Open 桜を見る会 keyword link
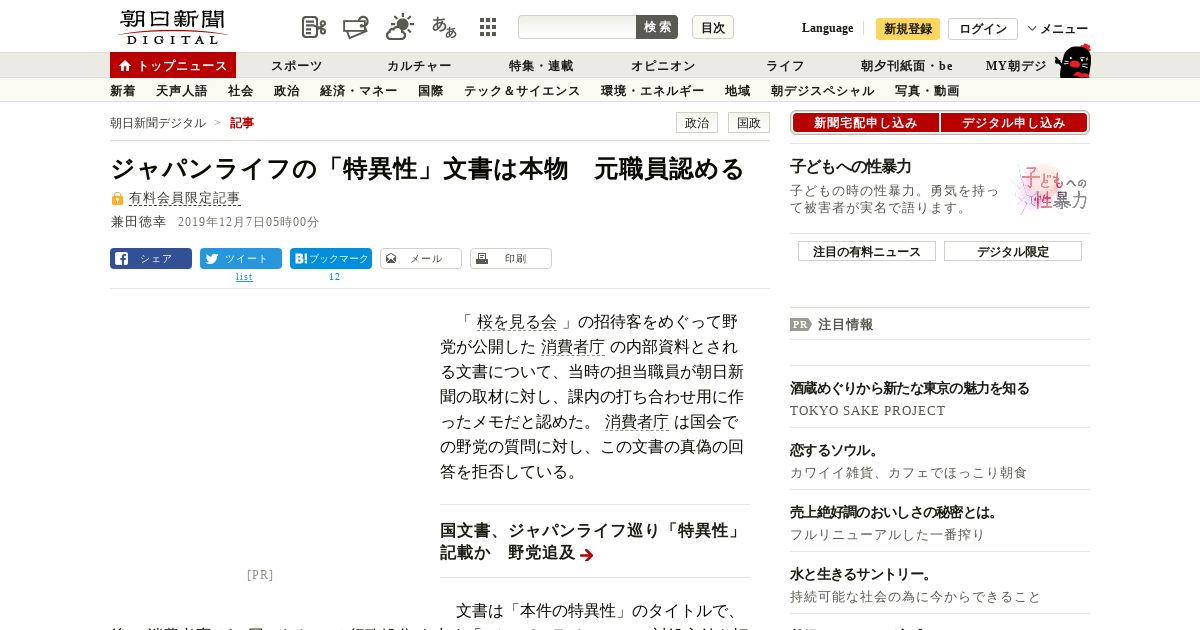The image size is (1200, 630). point(517,322)
